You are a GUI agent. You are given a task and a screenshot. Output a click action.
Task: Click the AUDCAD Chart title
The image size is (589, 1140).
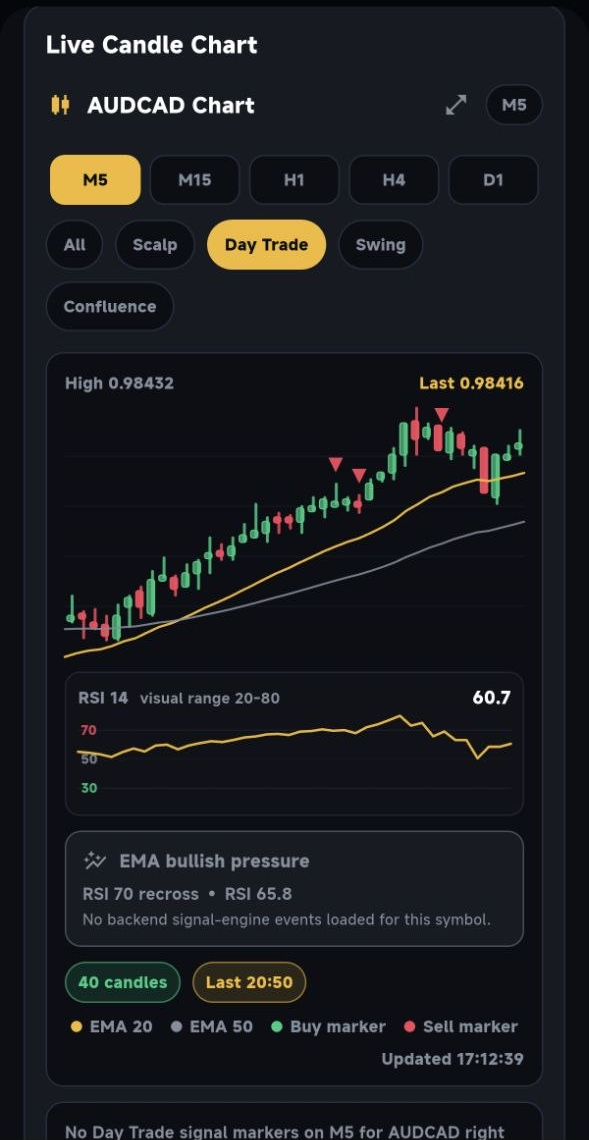[171, 105]
